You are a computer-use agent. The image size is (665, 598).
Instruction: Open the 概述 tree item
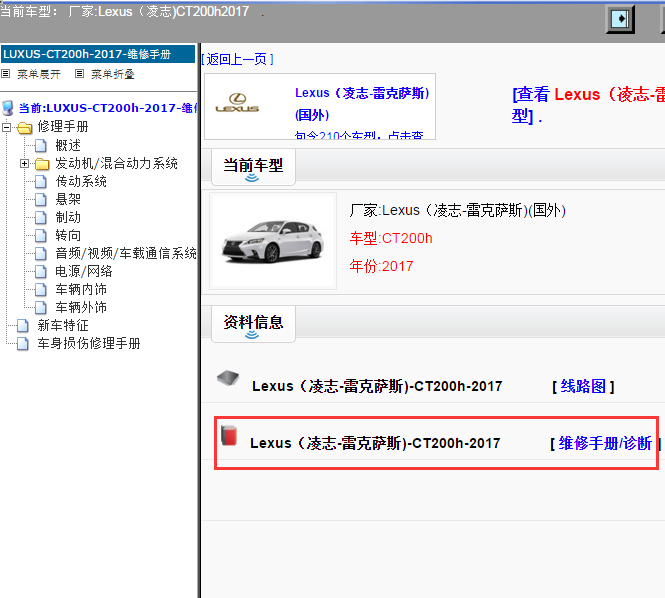(x=68, y=145)
